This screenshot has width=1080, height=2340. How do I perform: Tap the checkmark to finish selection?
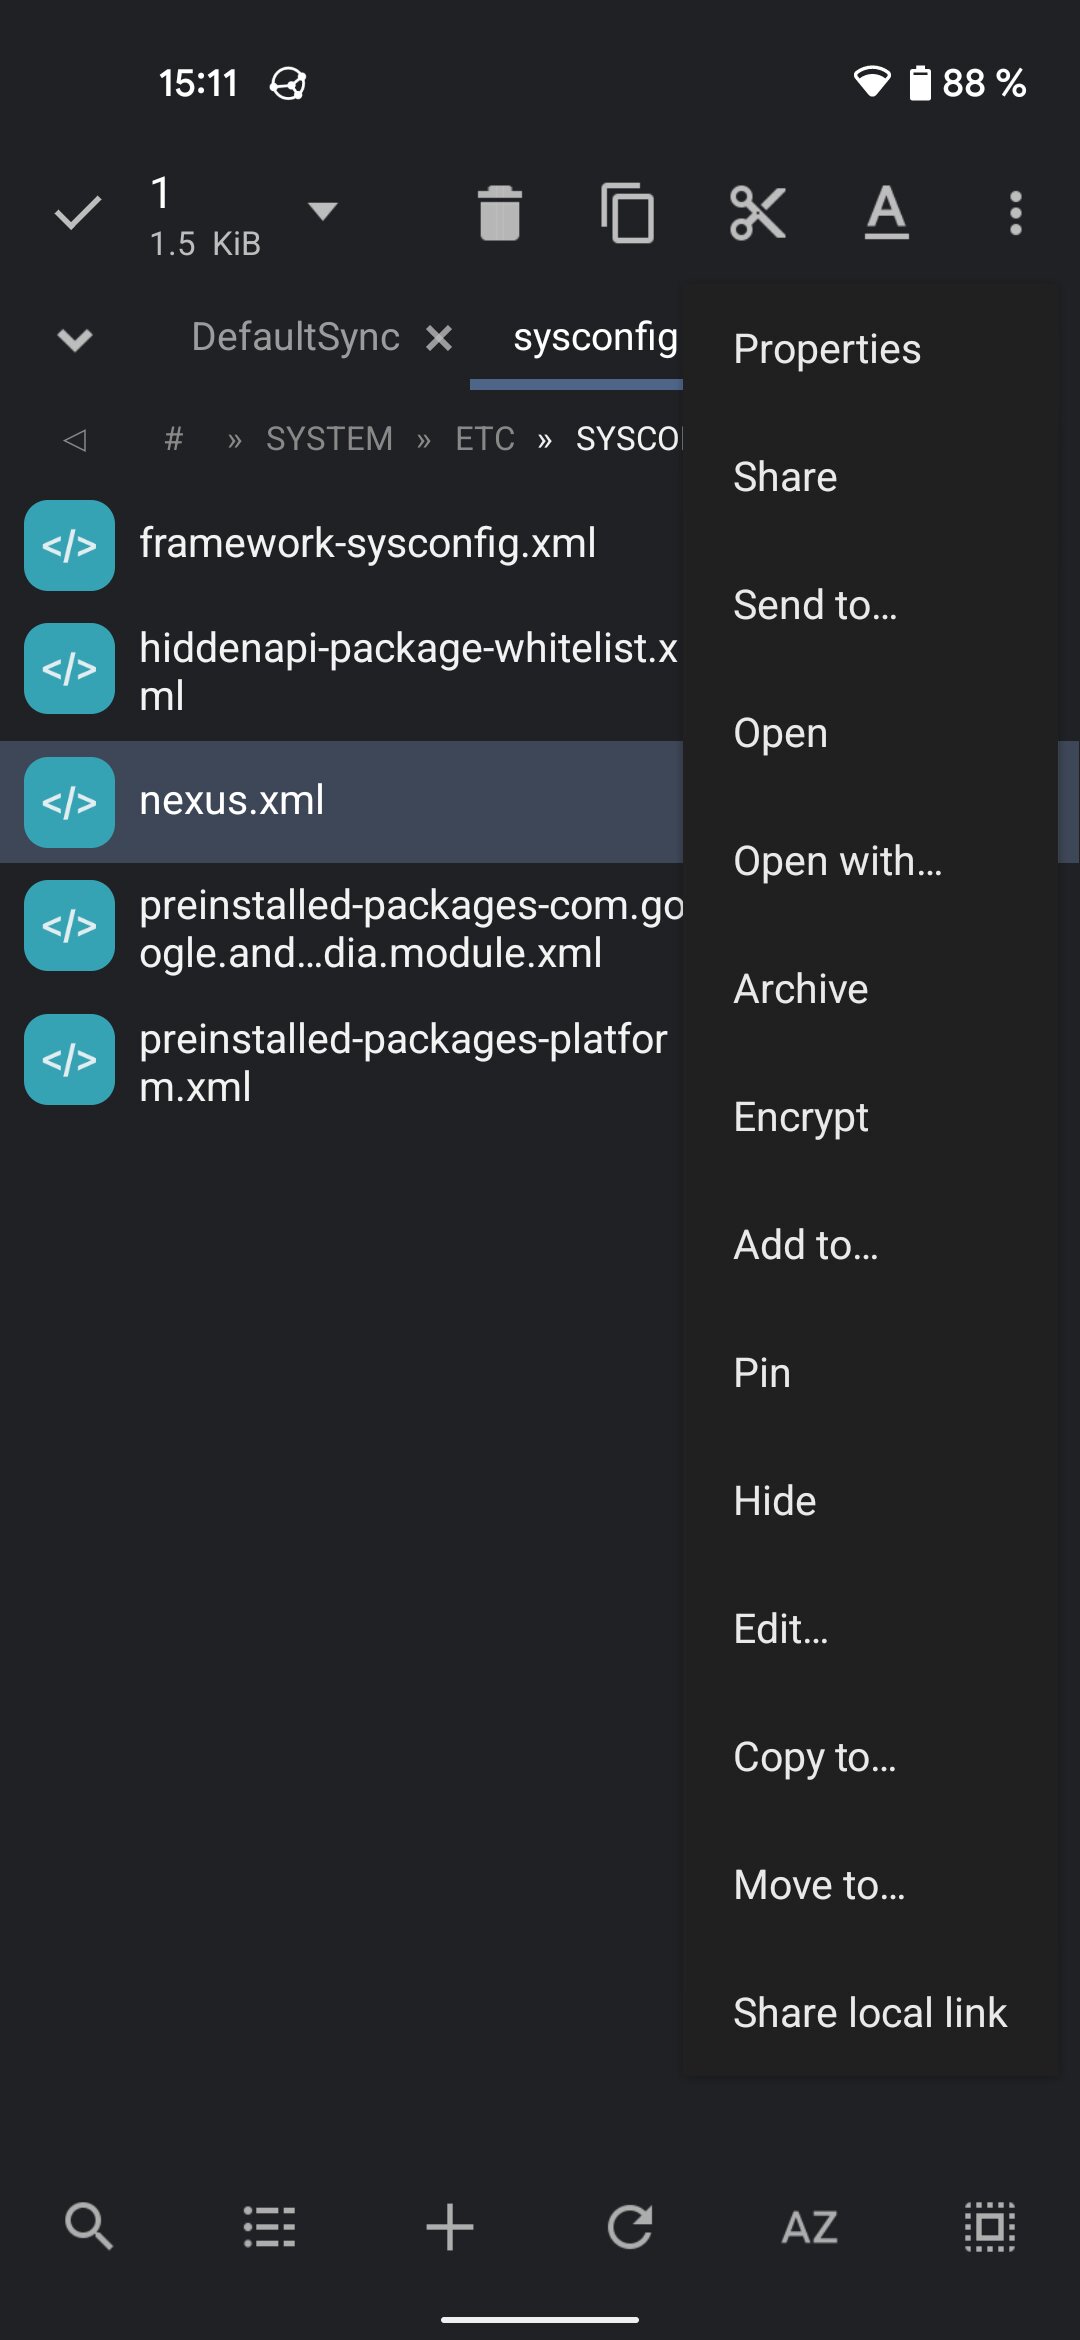(x=77, y=213)
